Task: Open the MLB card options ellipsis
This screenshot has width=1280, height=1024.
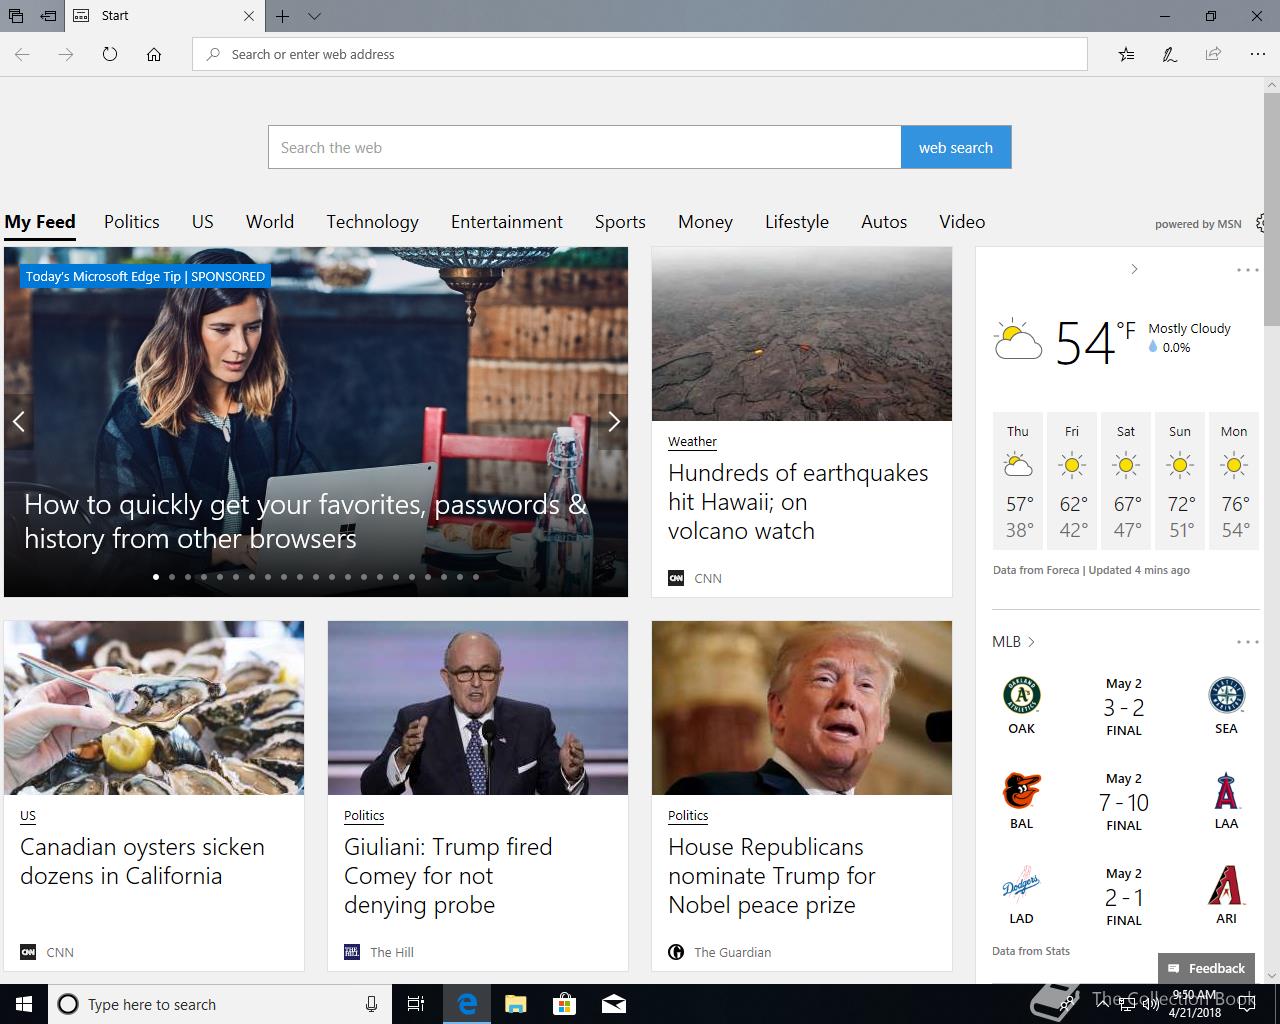Action: click(1247, 642)
